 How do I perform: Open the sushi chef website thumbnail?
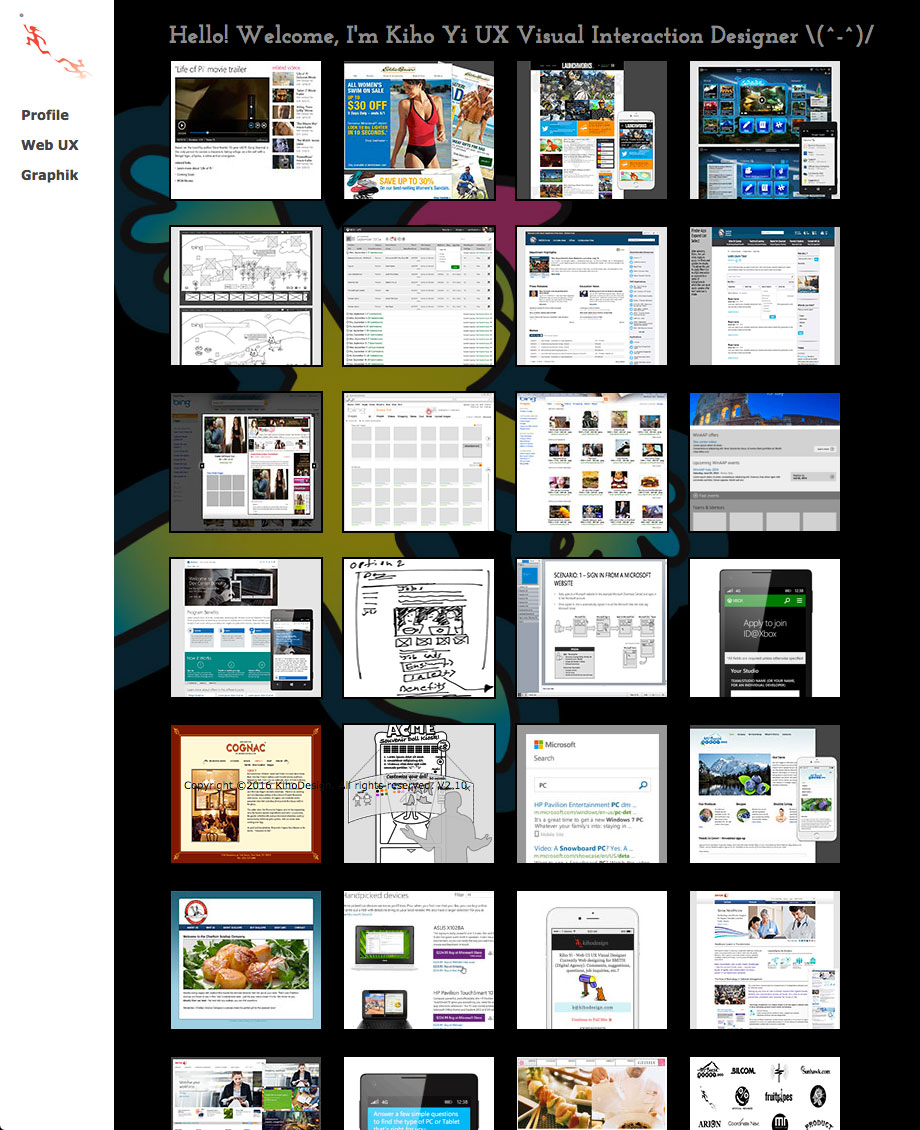(591, 1093)
